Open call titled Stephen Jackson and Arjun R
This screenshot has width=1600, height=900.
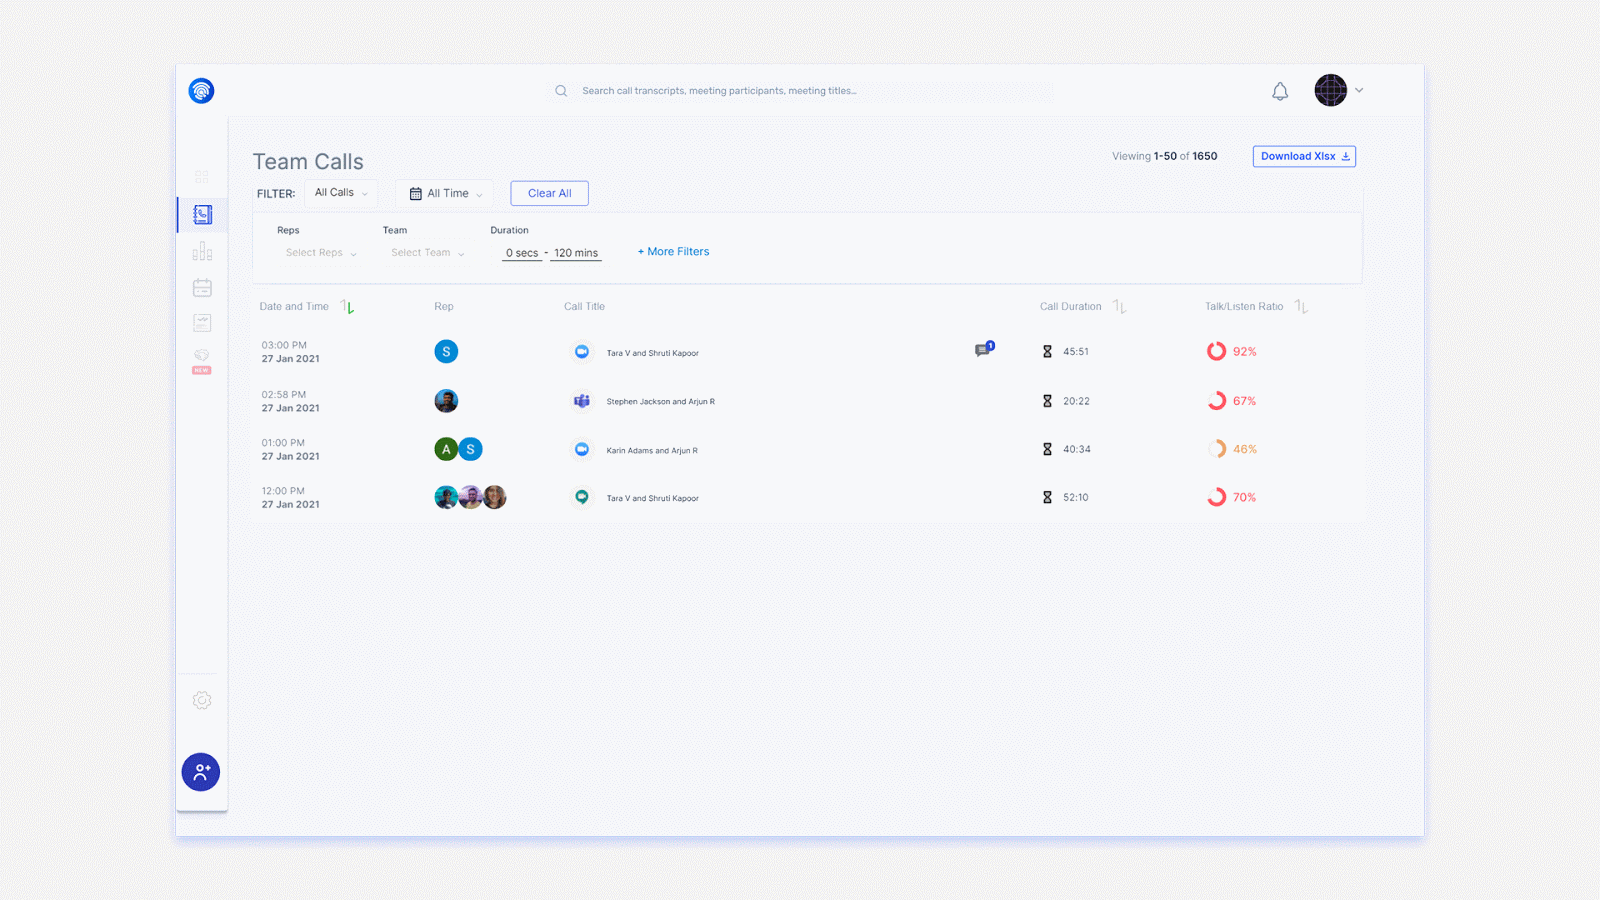tap(660, 402)
